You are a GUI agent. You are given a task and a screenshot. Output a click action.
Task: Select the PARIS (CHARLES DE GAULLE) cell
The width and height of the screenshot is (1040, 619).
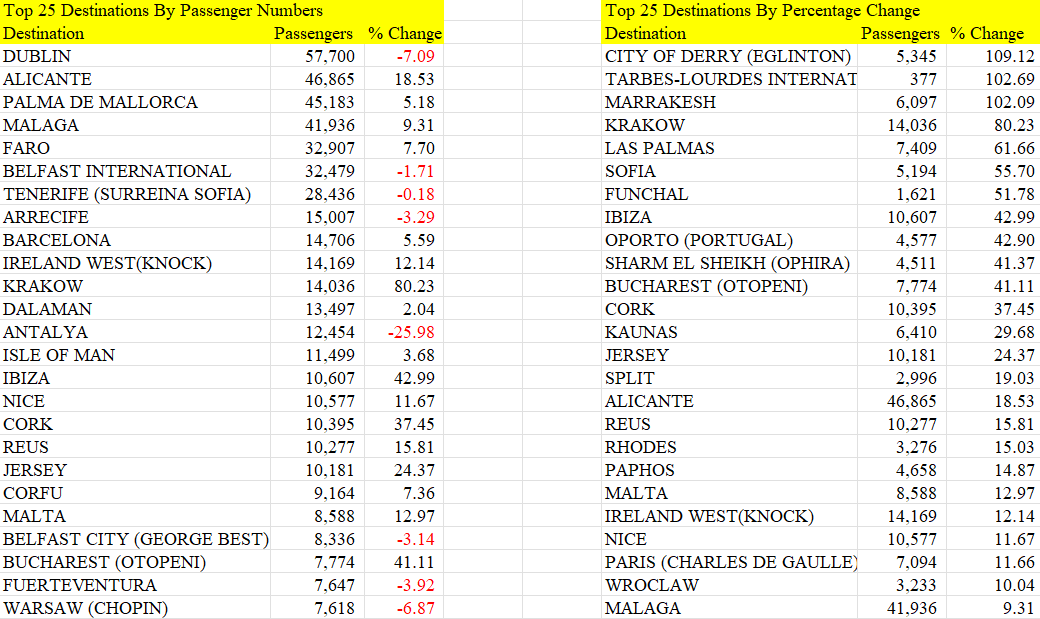(730, 562)
